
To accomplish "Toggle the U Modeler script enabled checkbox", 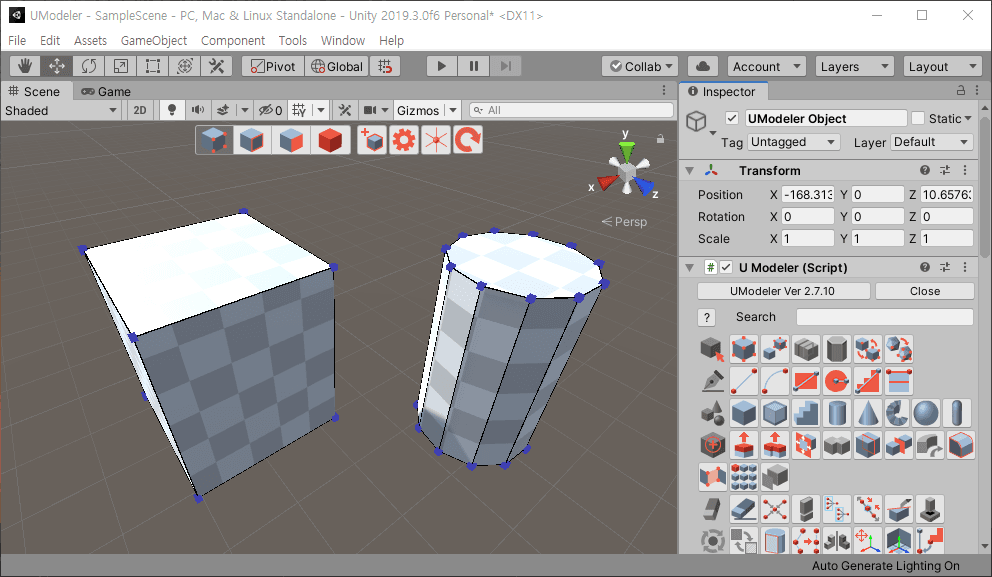I will coord(726,268).
